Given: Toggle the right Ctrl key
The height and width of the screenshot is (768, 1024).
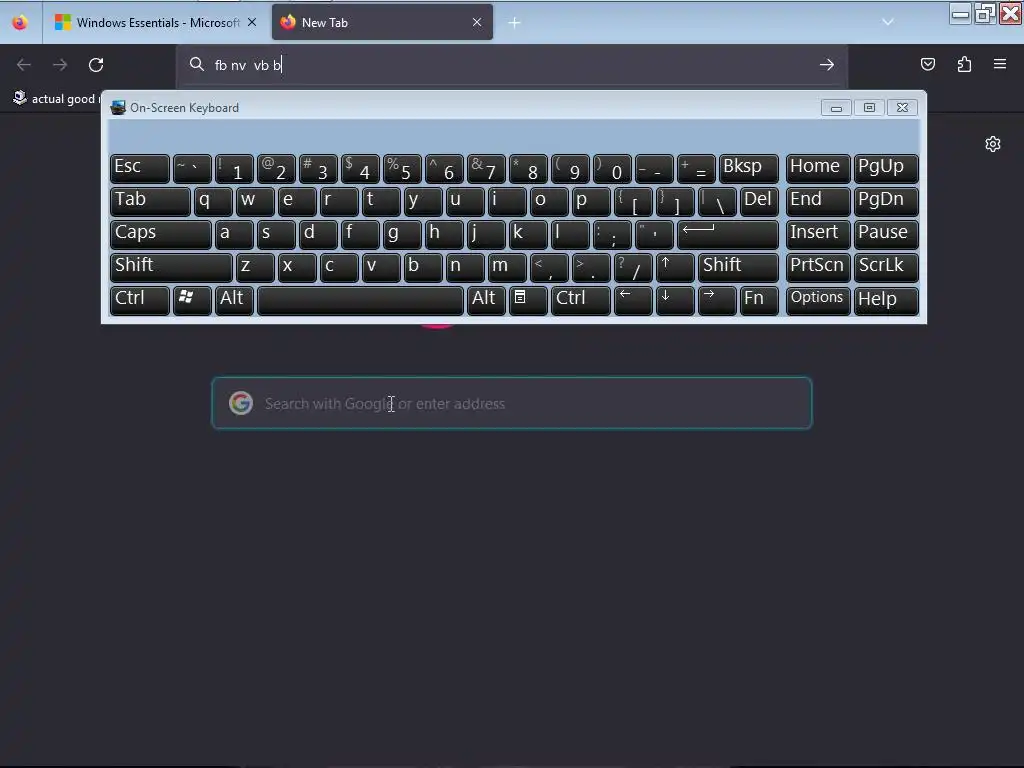Looking at the screenshot, I should 581,300.
